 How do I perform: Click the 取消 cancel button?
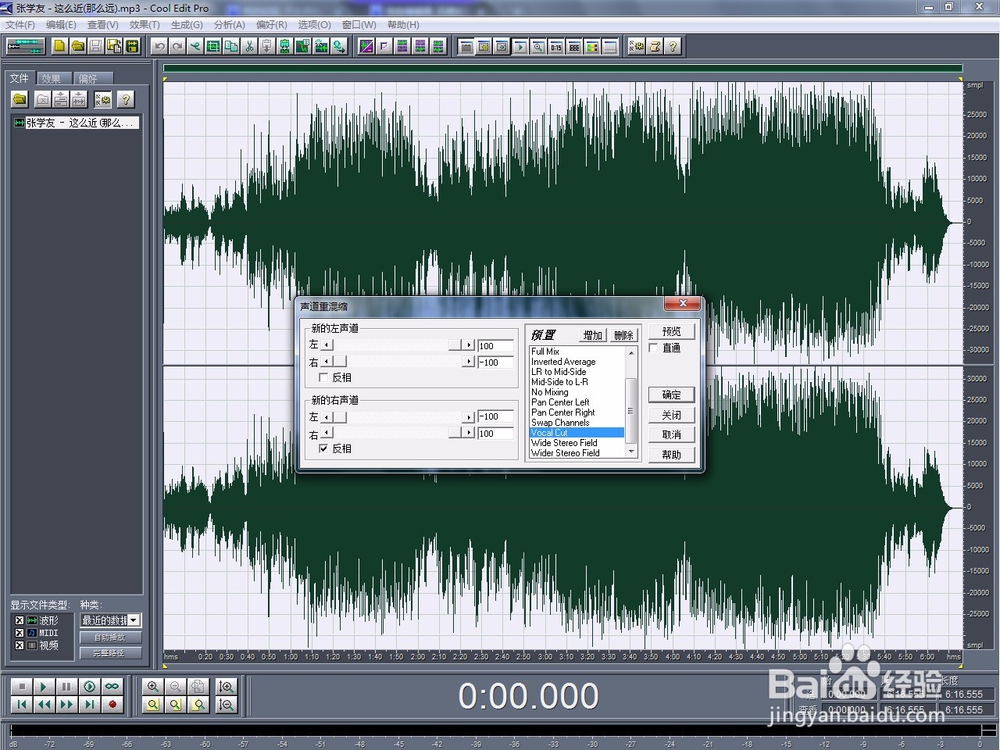(x=671, y=435)
